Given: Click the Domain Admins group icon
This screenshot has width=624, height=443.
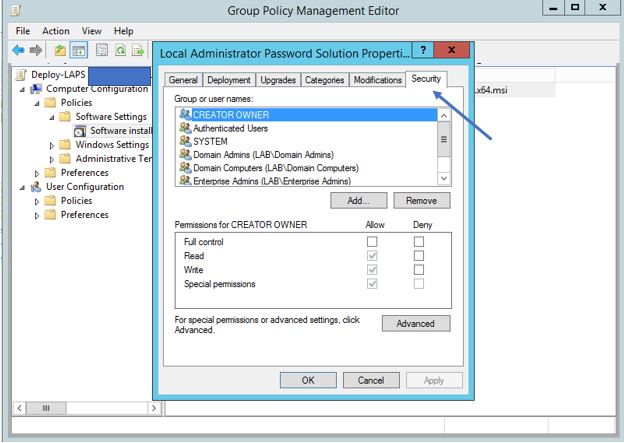Looking at the screenshot, I should coord(185,154).
